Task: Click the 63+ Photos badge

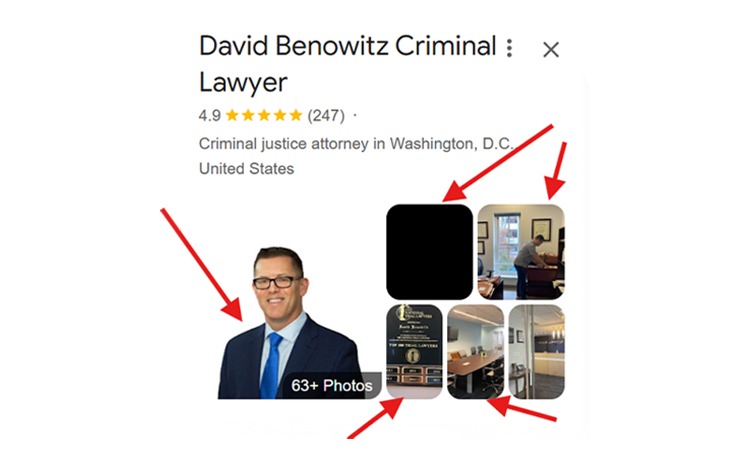Action: point(332,385)
